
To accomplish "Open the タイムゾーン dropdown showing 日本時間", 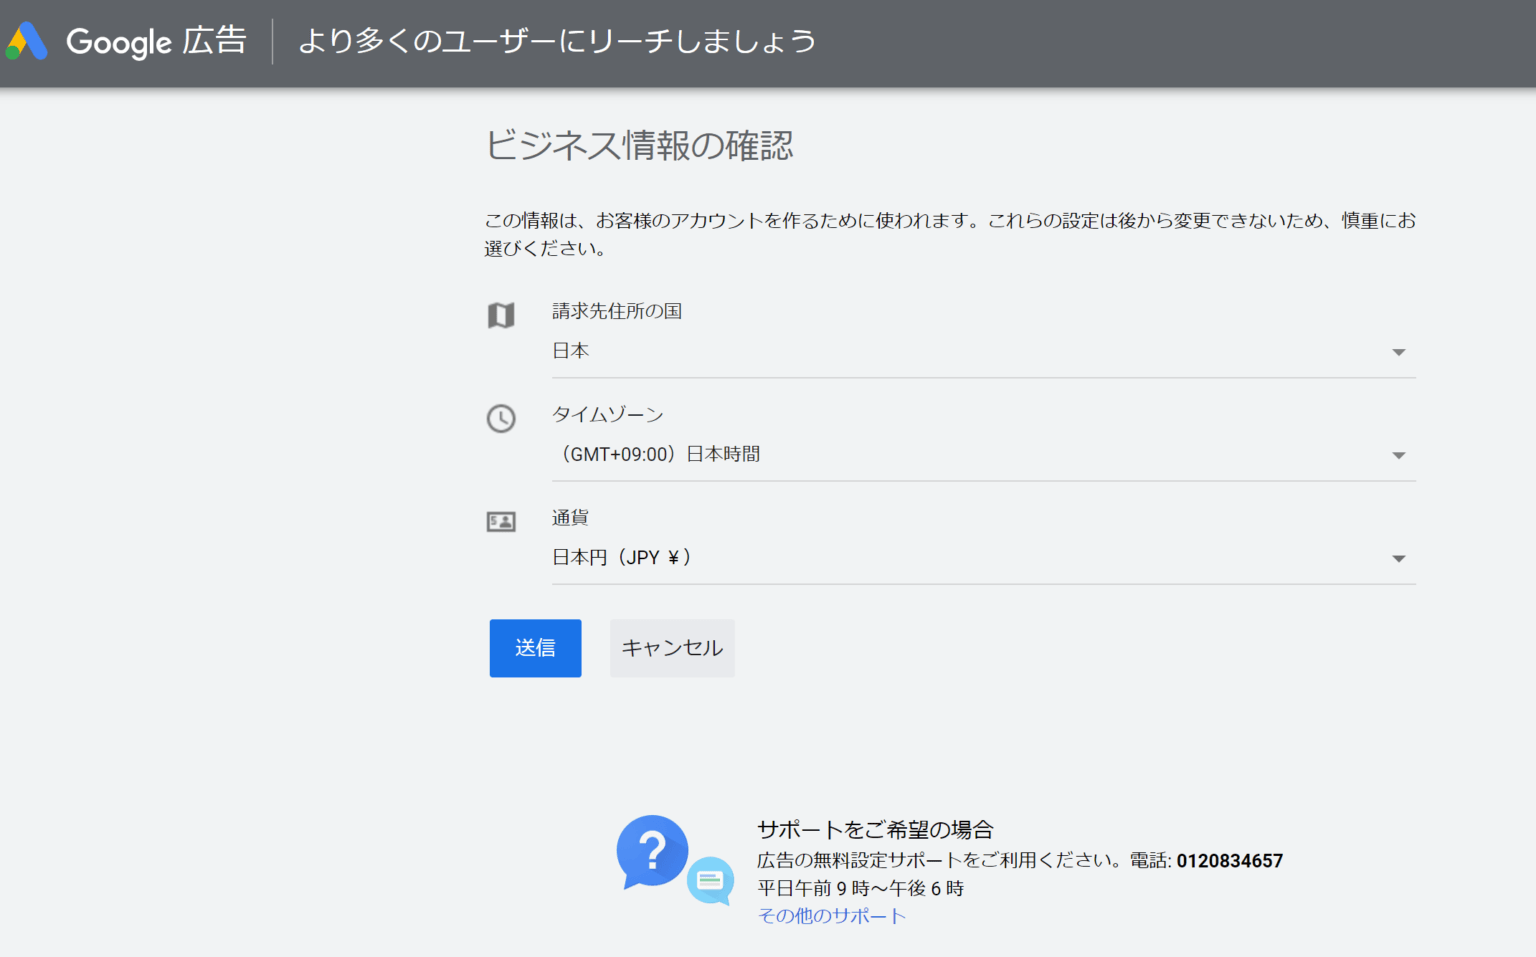I will [983, 454].
